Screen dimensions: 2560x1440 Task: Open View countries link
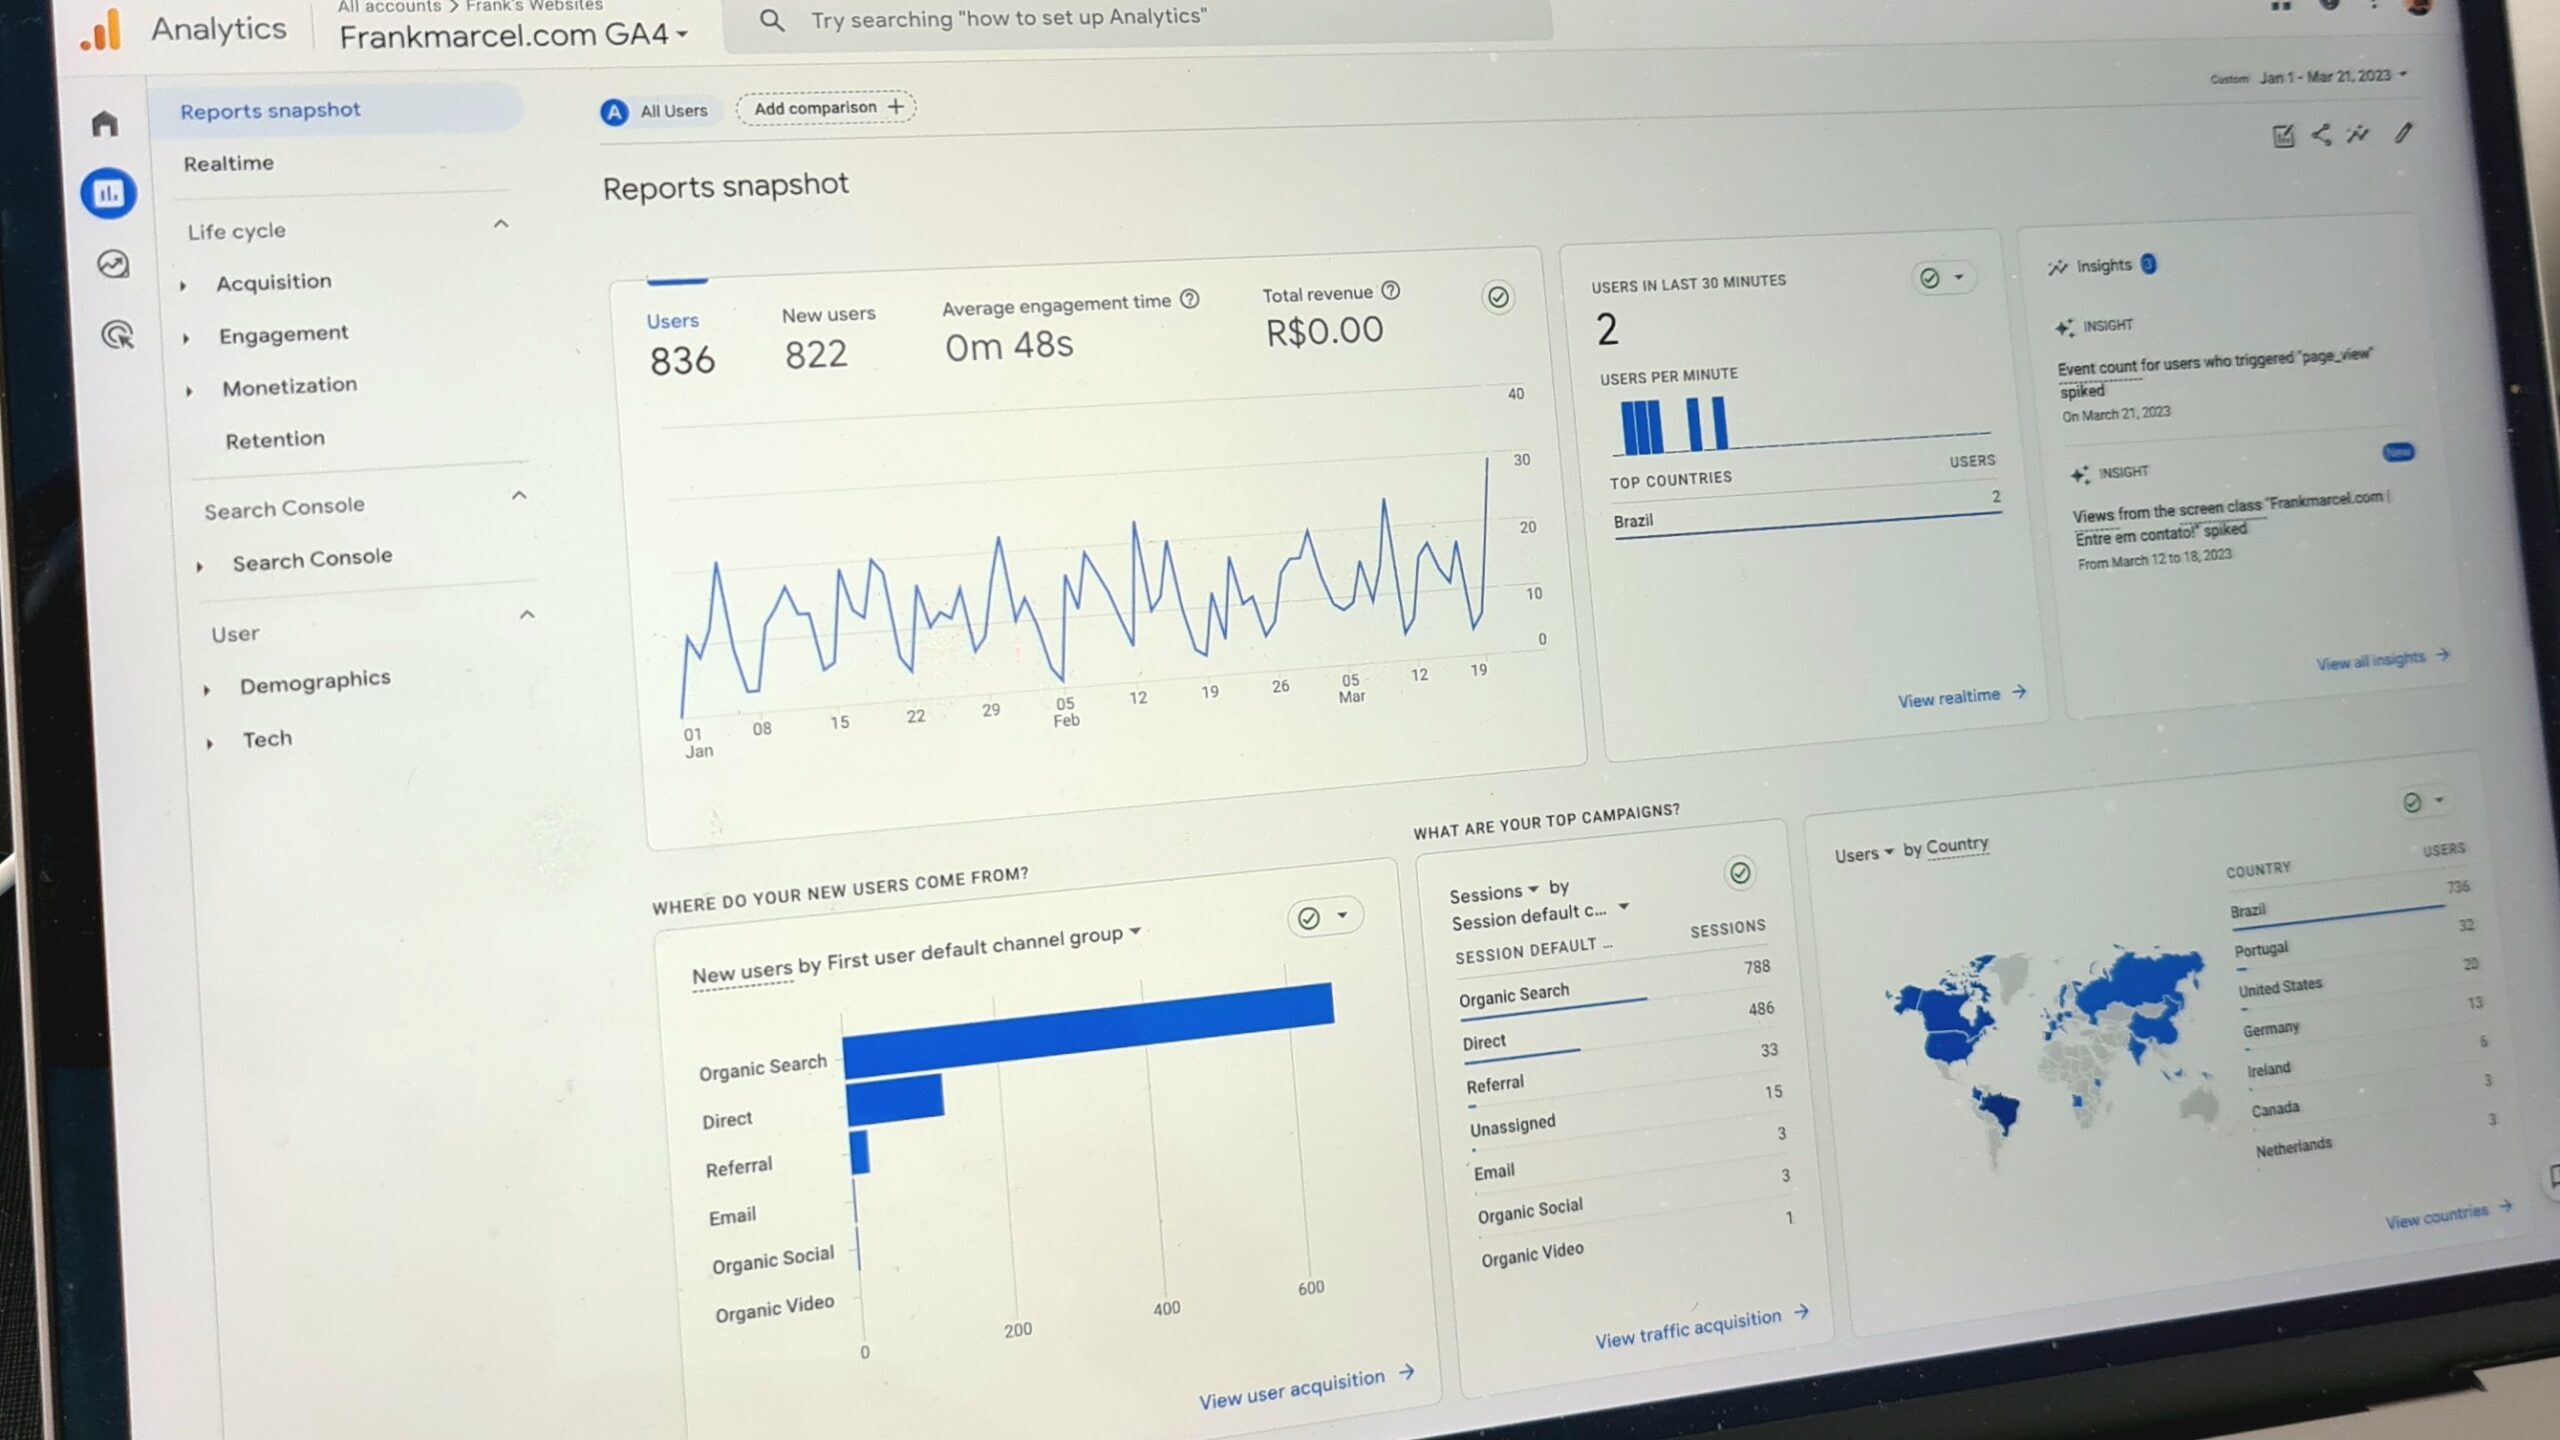[x=2448, y=1214]
